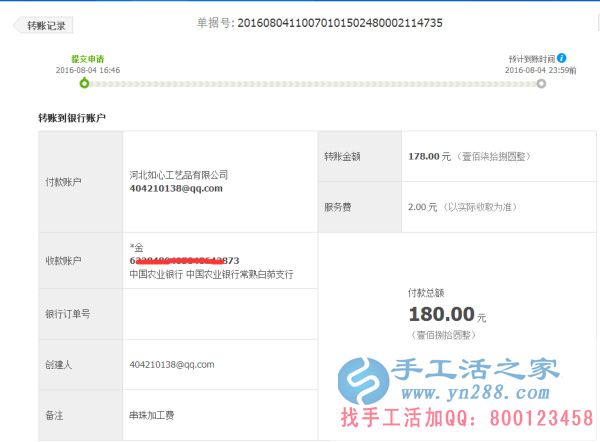Click the 预计到账时间 label
Image resolution: width=600 pixels, height=442 pixels.
[531, 59]
